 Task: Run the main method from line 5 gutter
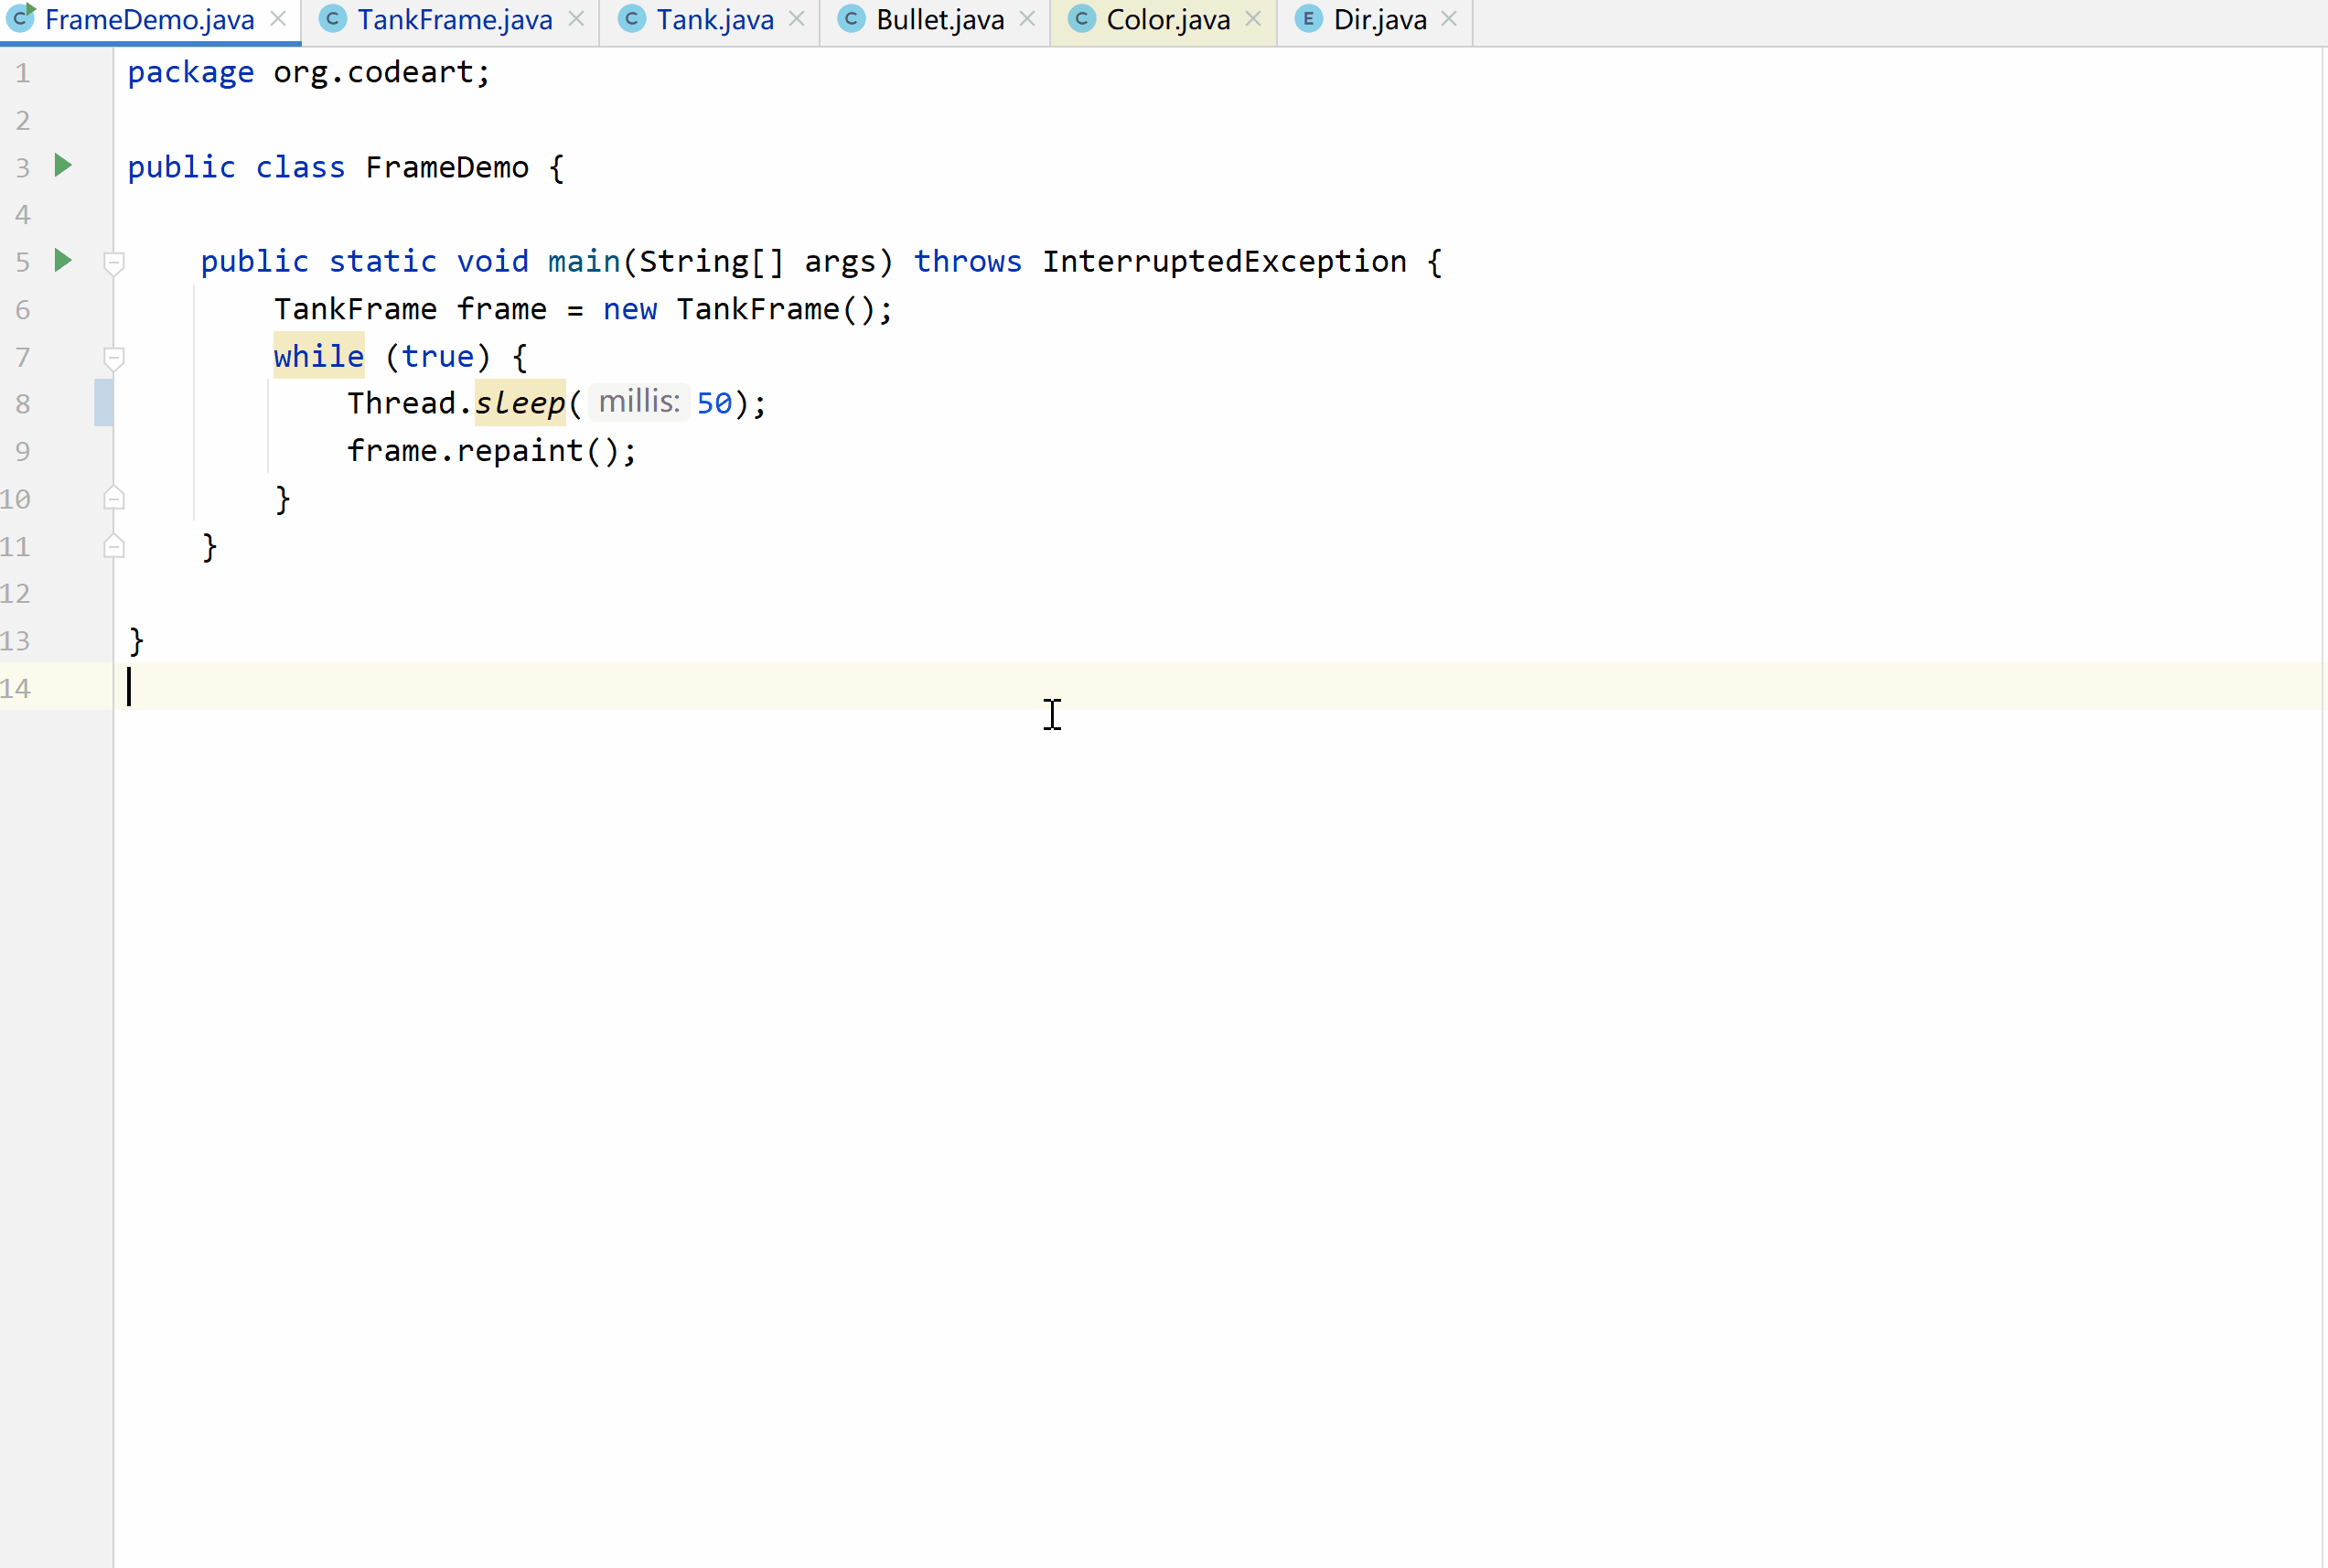[x=63, y=260]
